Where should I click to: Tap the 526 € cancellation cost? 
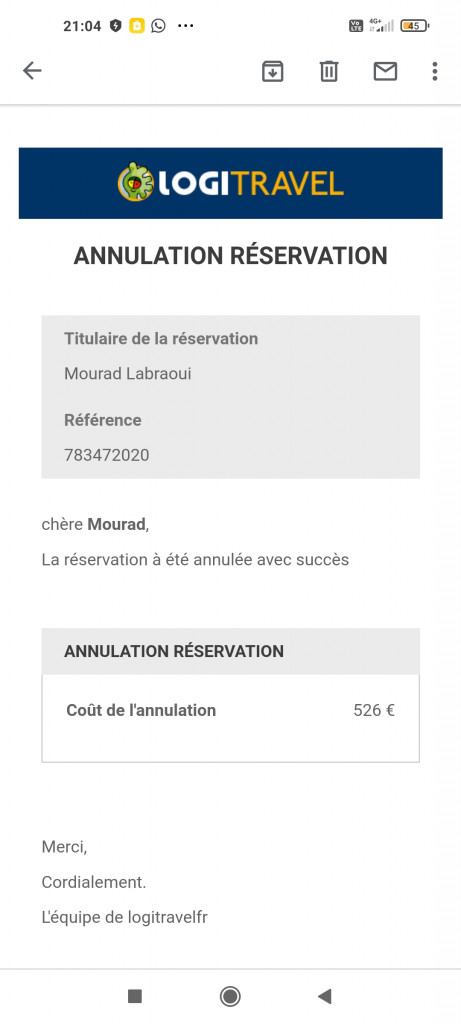pyautogui.click(x=374, y=710)
